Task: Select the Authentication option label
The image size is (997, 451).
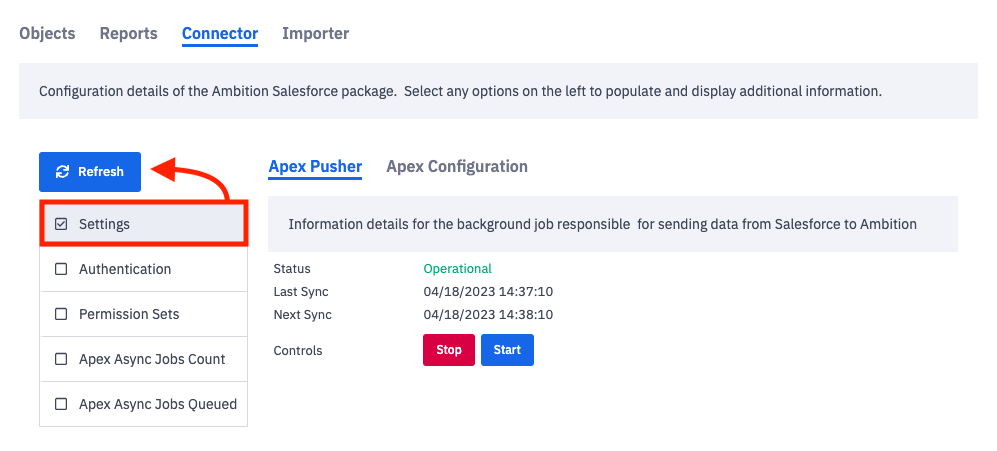Action: tap(125, 269)
